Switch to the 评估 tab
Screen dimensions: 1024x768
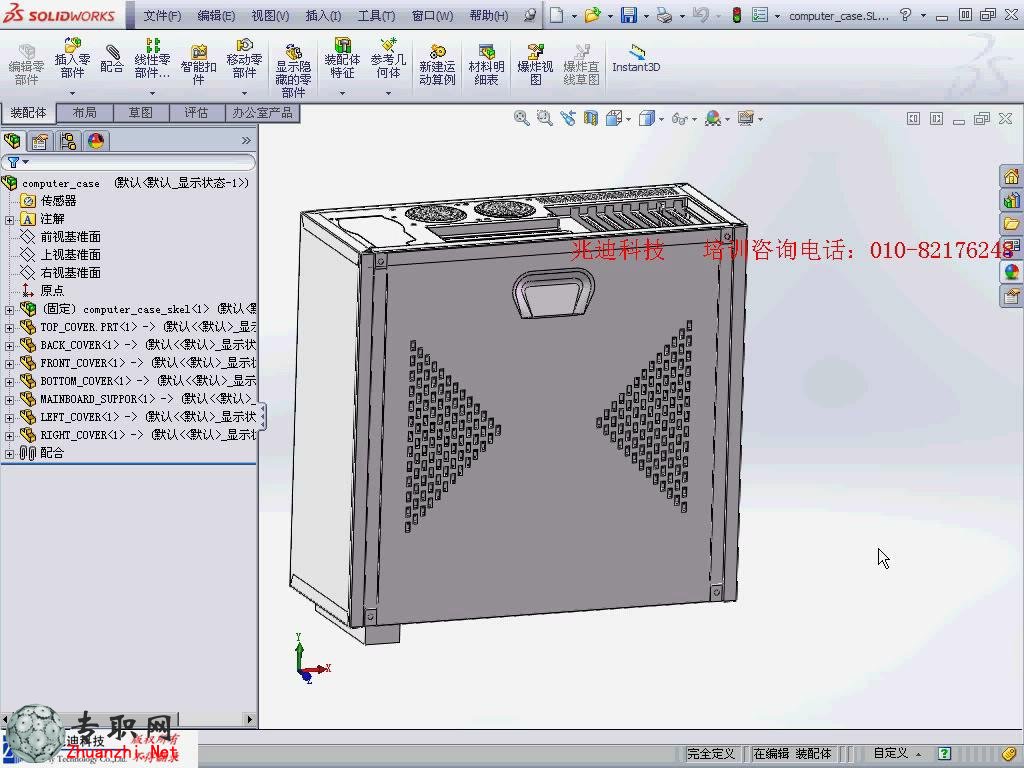[x=196, y=112]
